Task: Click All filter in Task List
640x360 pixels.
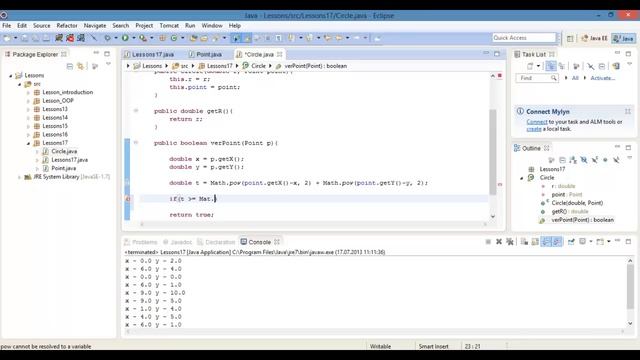Action: click(x=575, y=78)
